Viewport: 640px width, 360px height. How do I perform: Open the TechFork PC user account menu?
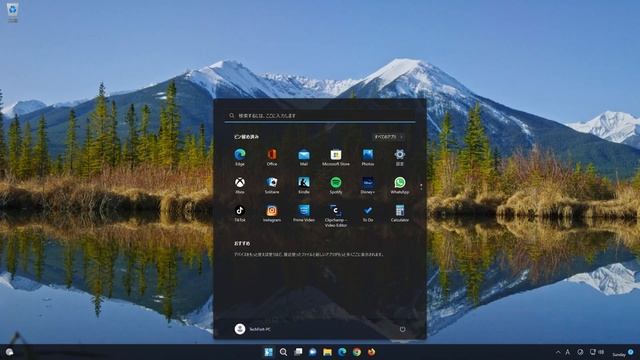252,329
